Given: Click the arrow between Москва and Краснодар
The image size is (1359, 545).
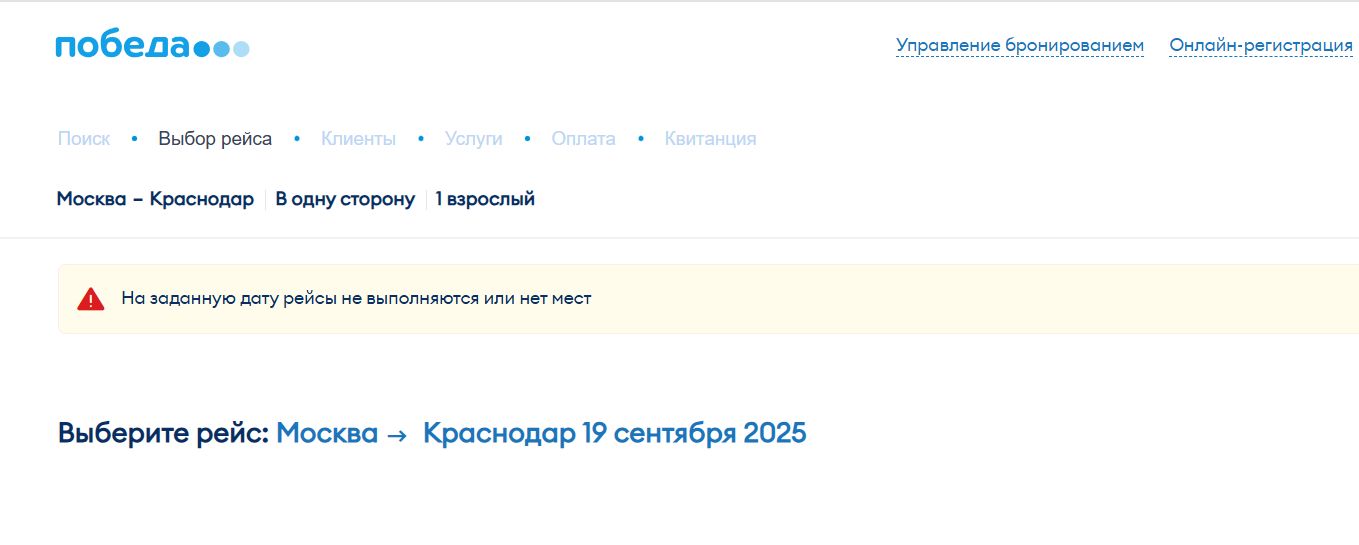Looking at the screenshot, I should 396,435.
